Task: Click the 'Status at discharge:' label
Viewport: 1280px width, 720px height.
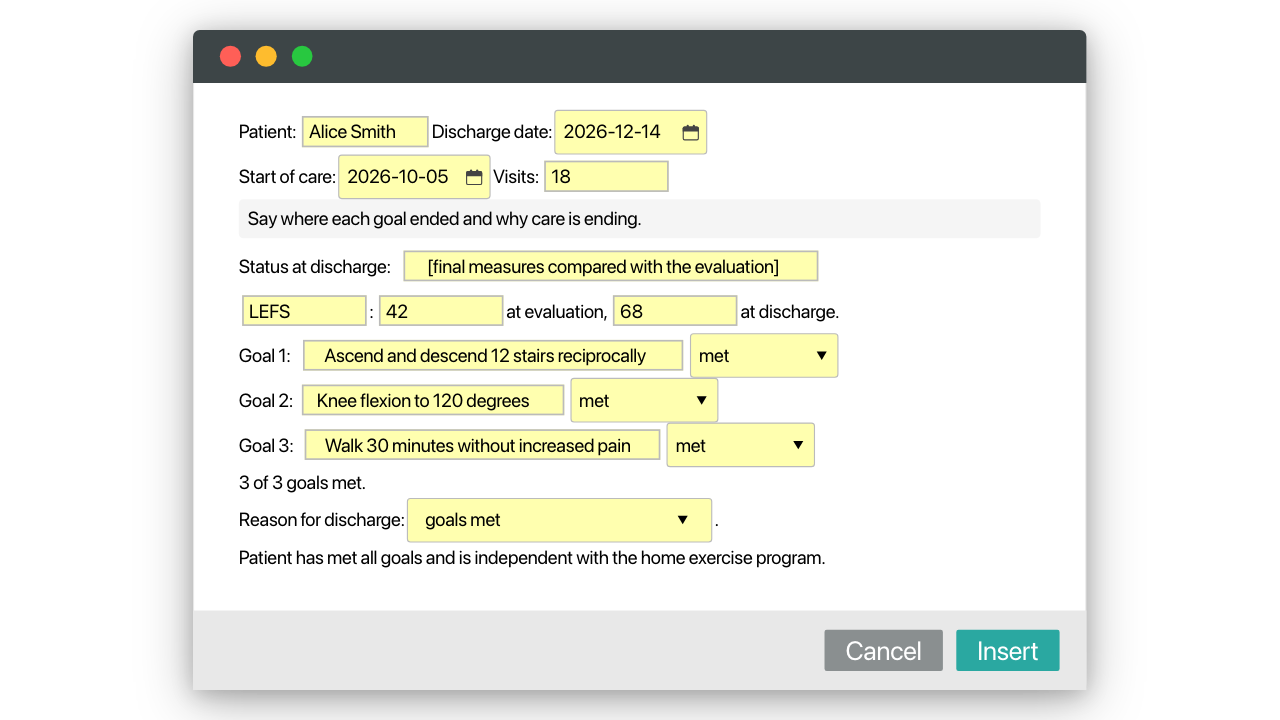Action: point(315,267)
